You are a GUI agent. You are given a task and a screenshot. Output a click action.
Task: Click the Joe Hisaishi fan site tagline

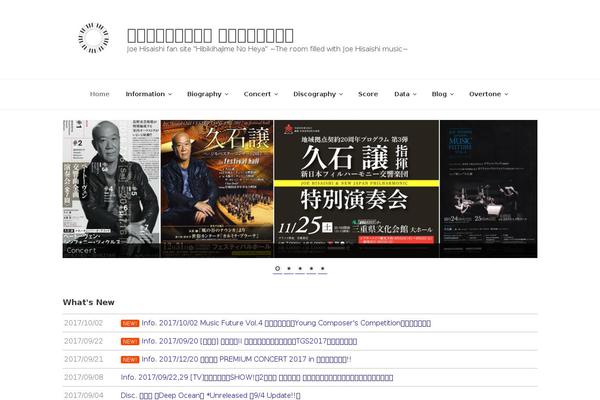pos(267,49)
